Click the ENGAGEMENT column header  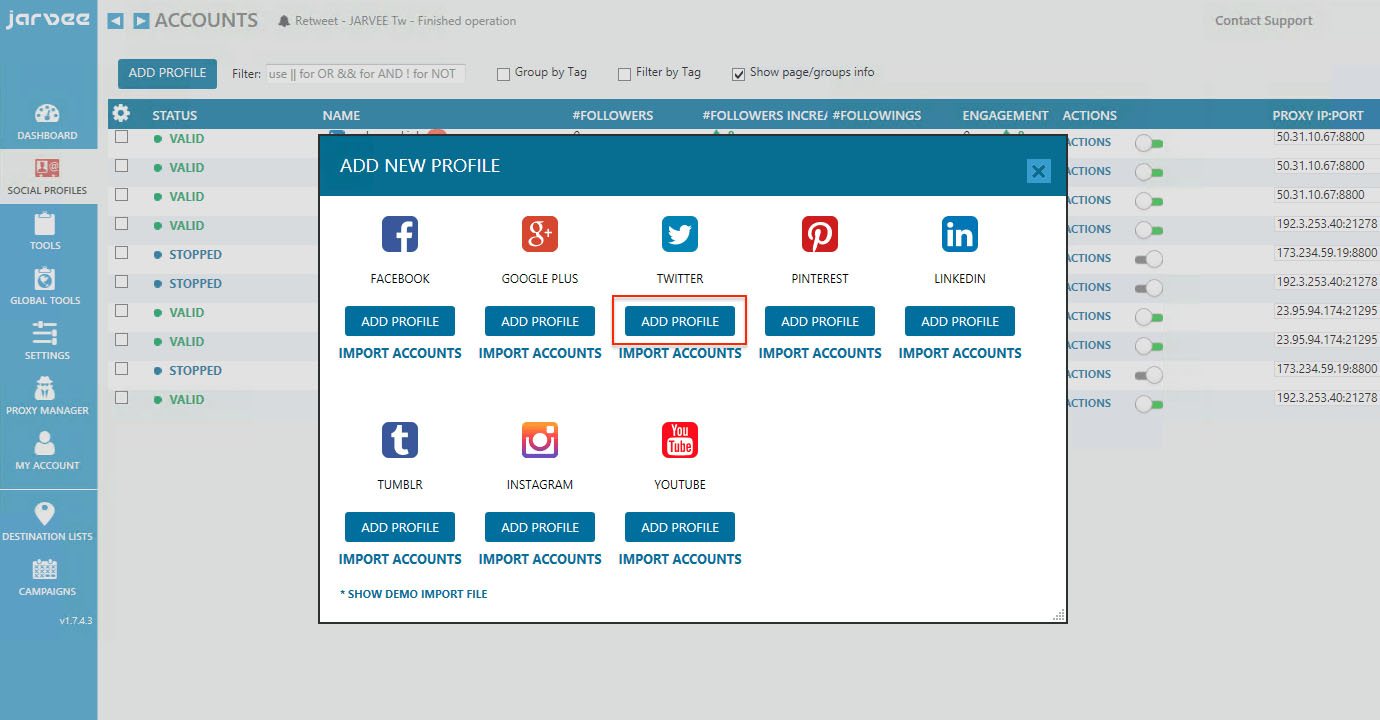click(1005, 115)
